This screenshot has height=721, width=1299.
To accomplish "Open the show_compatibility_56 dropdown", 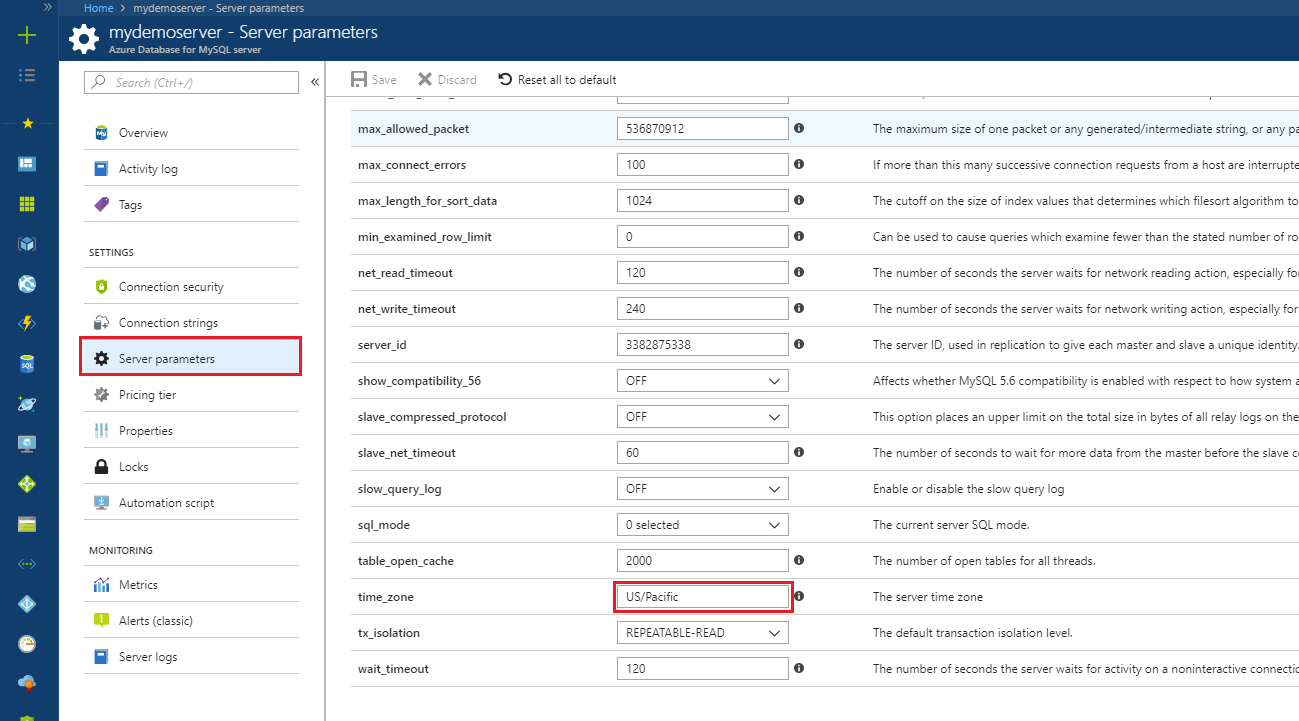I will pos(703,381).
